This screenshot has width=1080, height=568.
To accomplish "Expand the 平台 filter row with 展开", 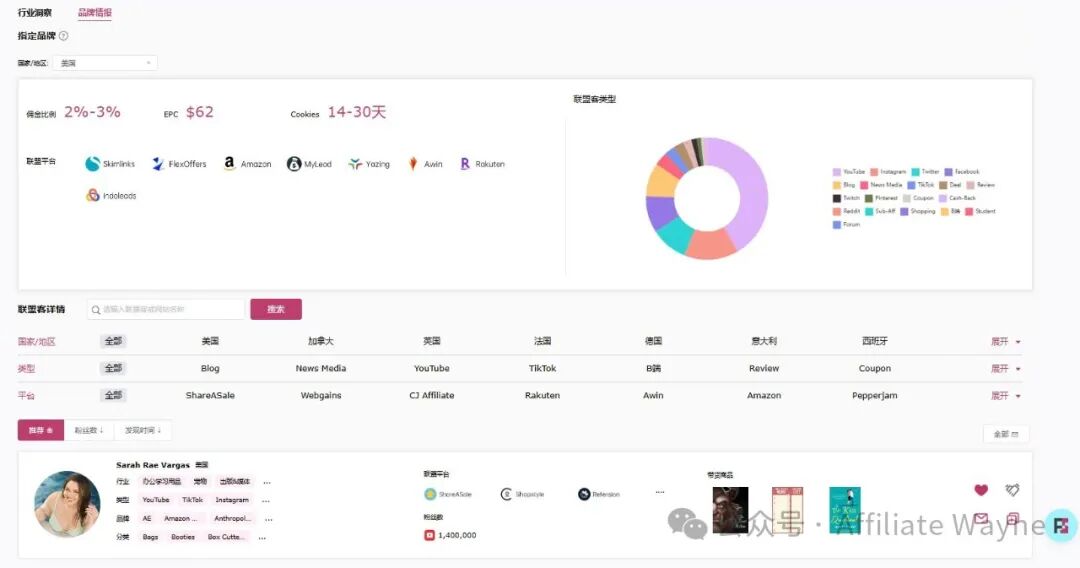I will click(1006, 396).
